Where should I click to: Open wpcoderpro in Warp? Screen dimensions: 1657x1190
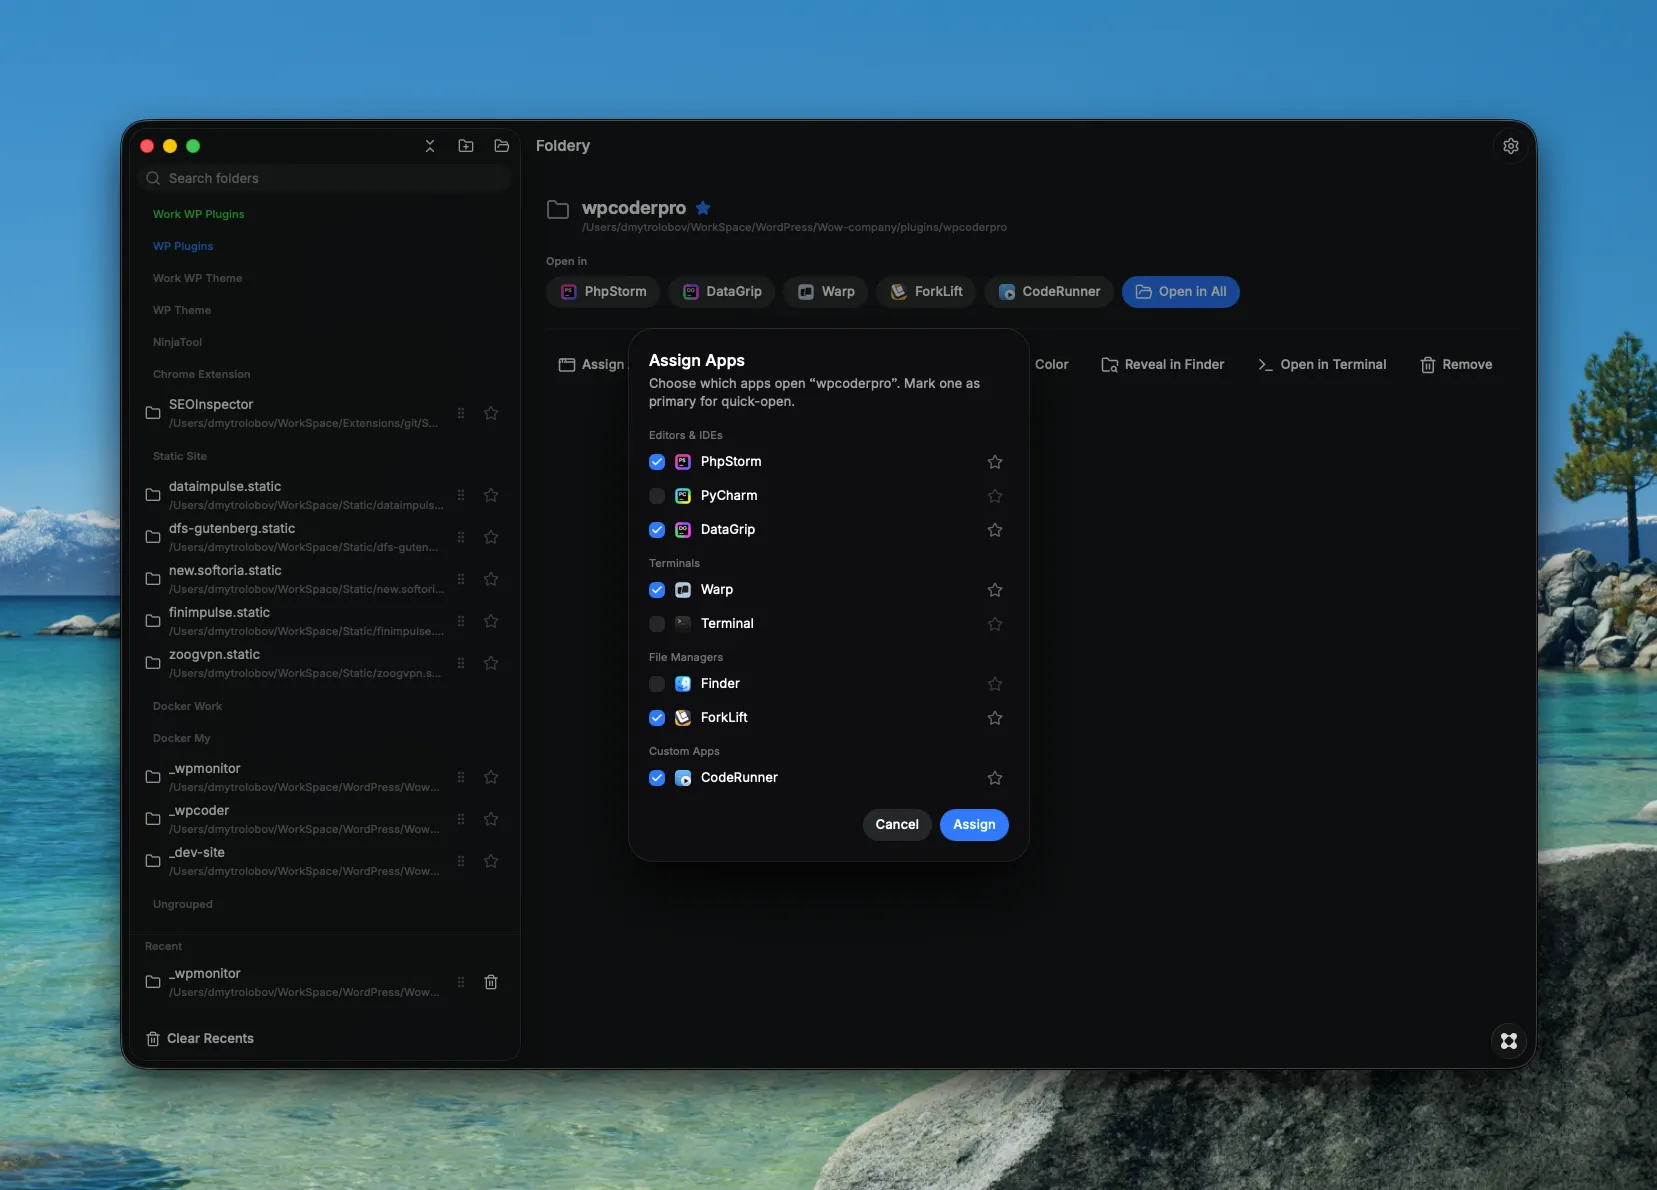[826, 292]
